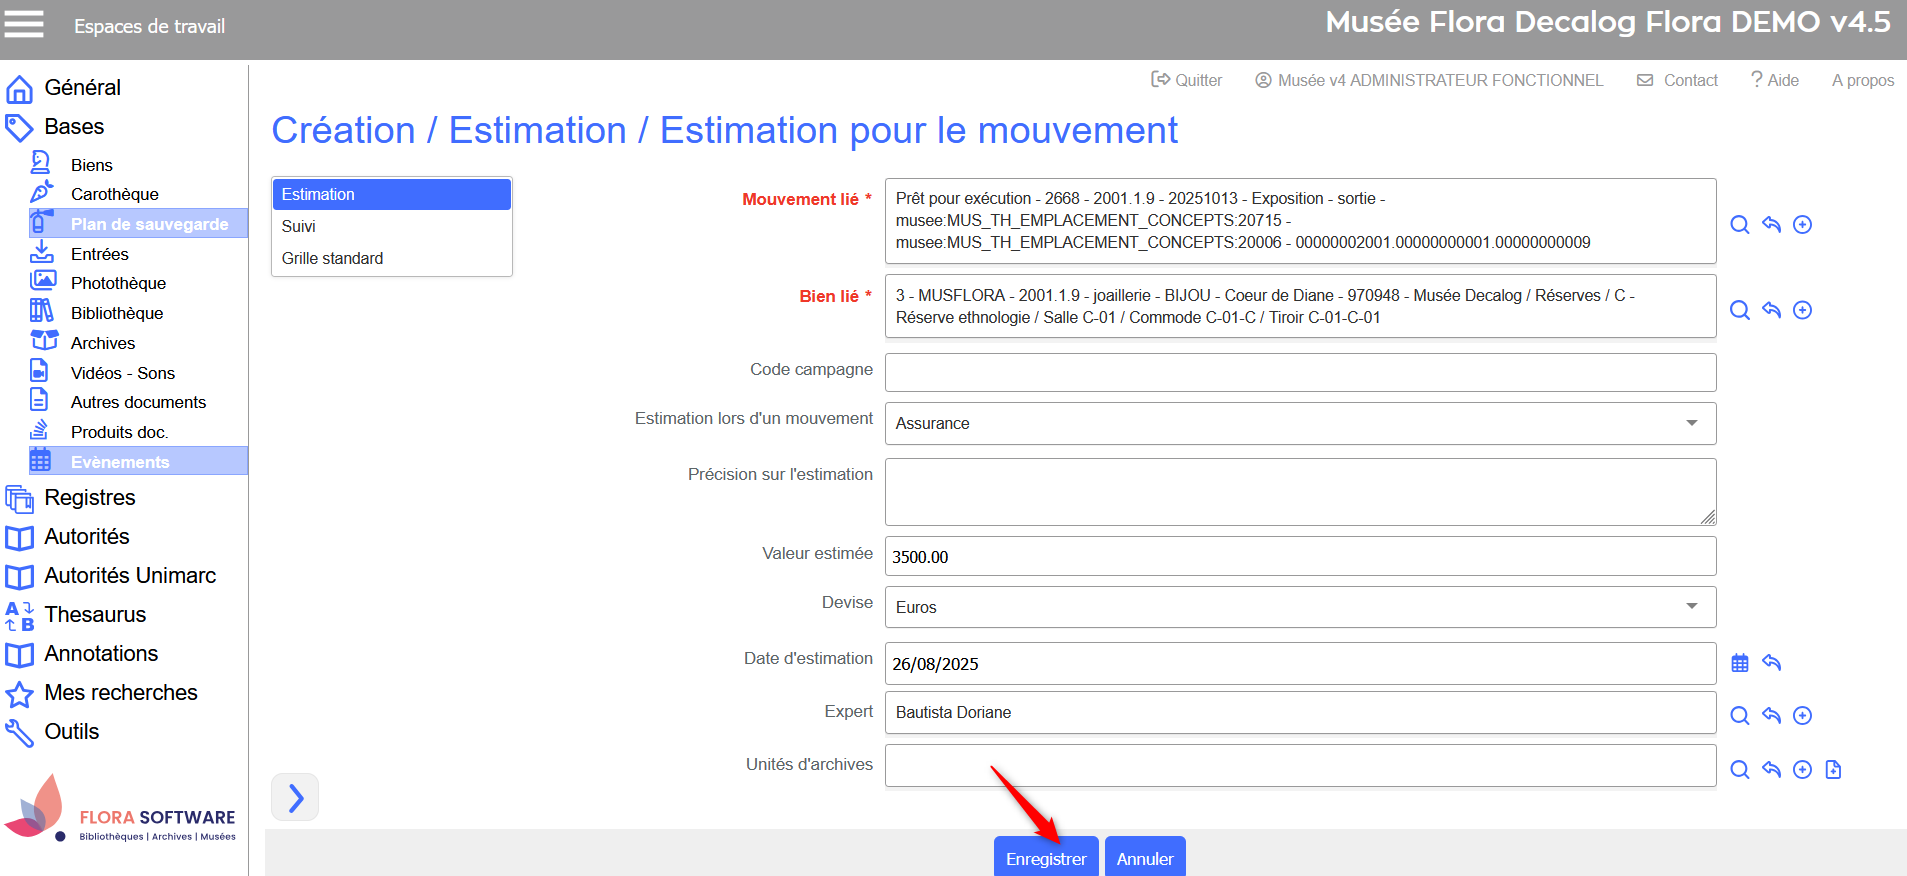Click the document icon beside Unités d'archives
This screenshot has height=876, width=1907.
1833,769
